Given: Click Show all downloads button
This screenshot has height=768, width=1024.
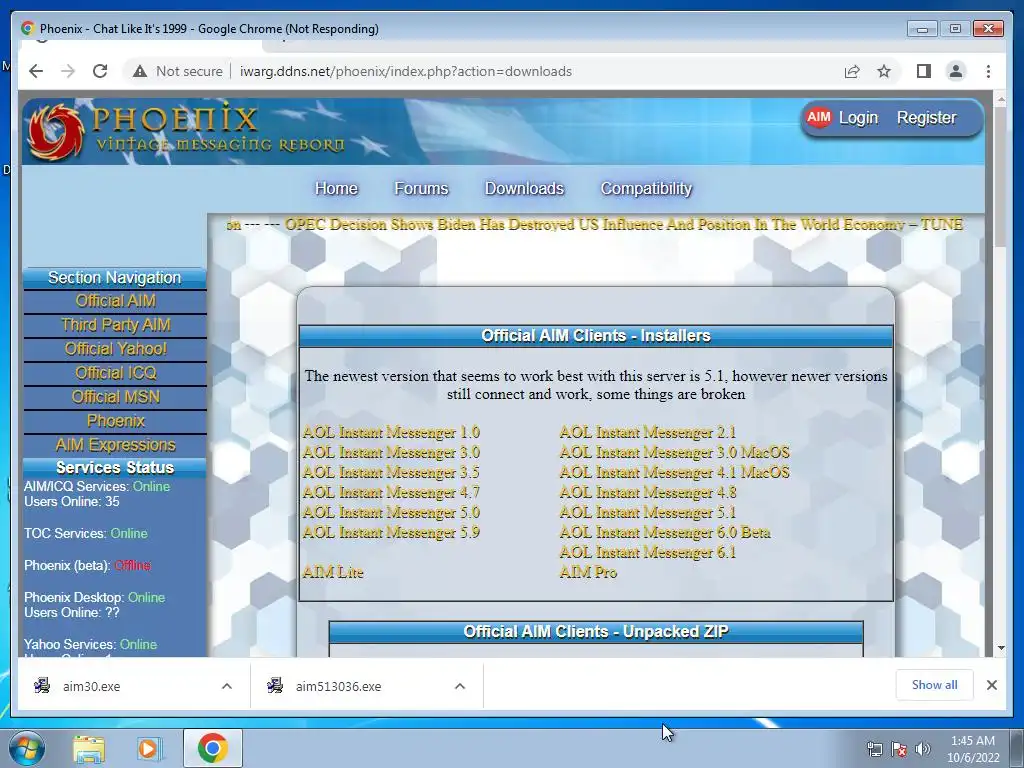Looking at the screenshot, I should pyautogui.click(x=935, y=685).
